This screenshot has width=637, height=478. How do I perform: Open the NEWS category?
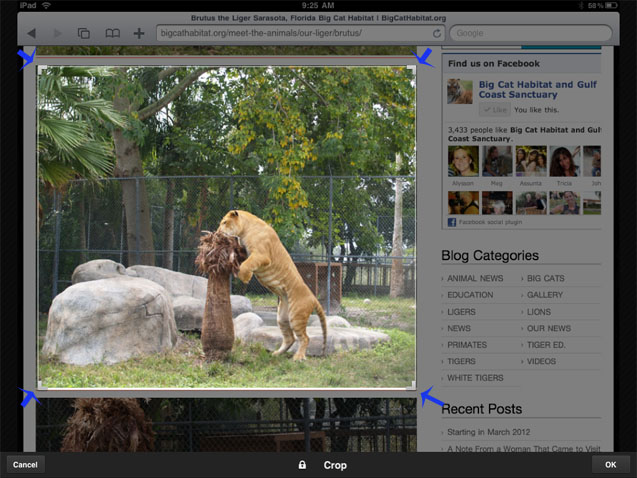tap(459, 329)
